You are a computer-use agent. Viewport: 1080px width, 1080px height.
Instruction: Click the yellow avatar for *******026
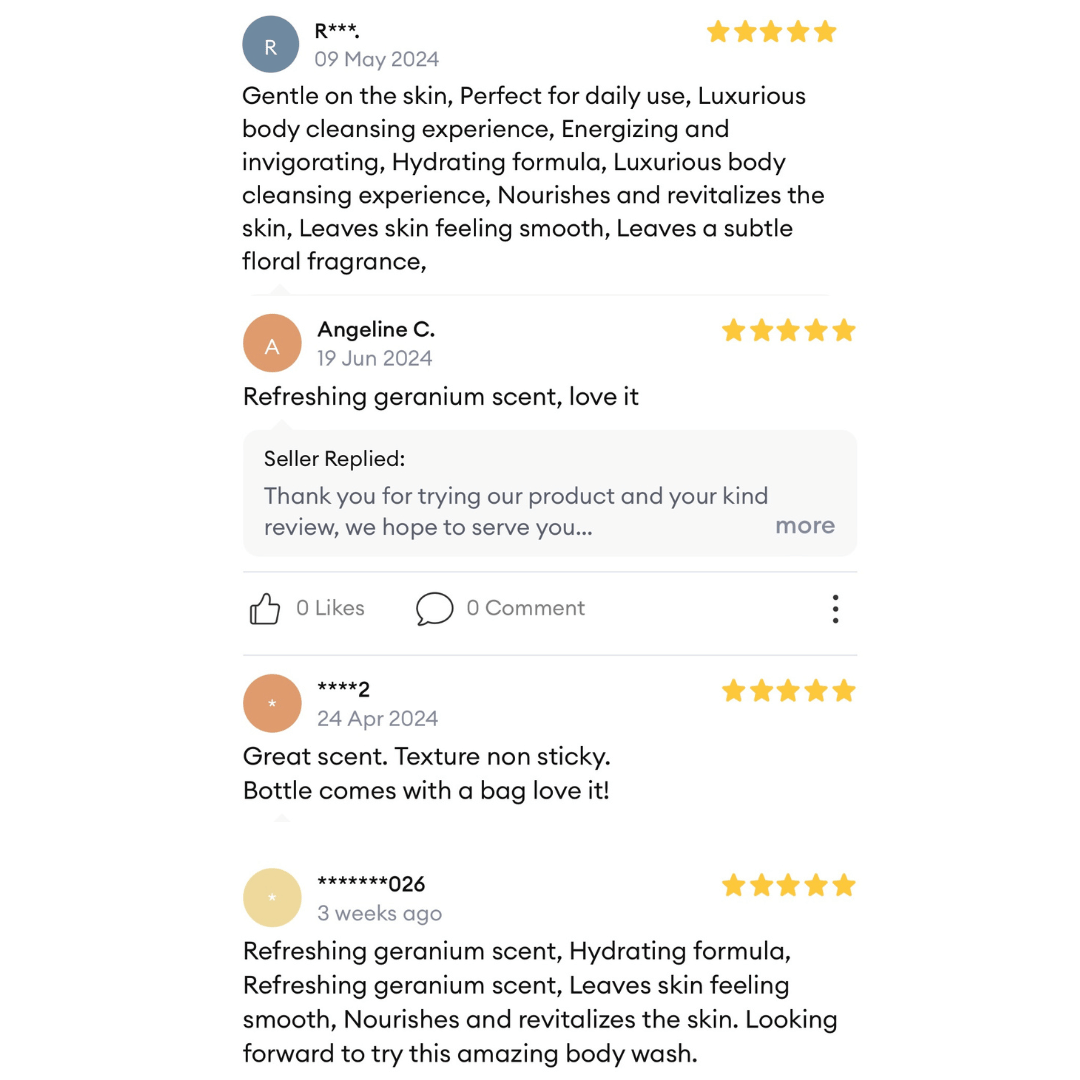pos(272,898)
